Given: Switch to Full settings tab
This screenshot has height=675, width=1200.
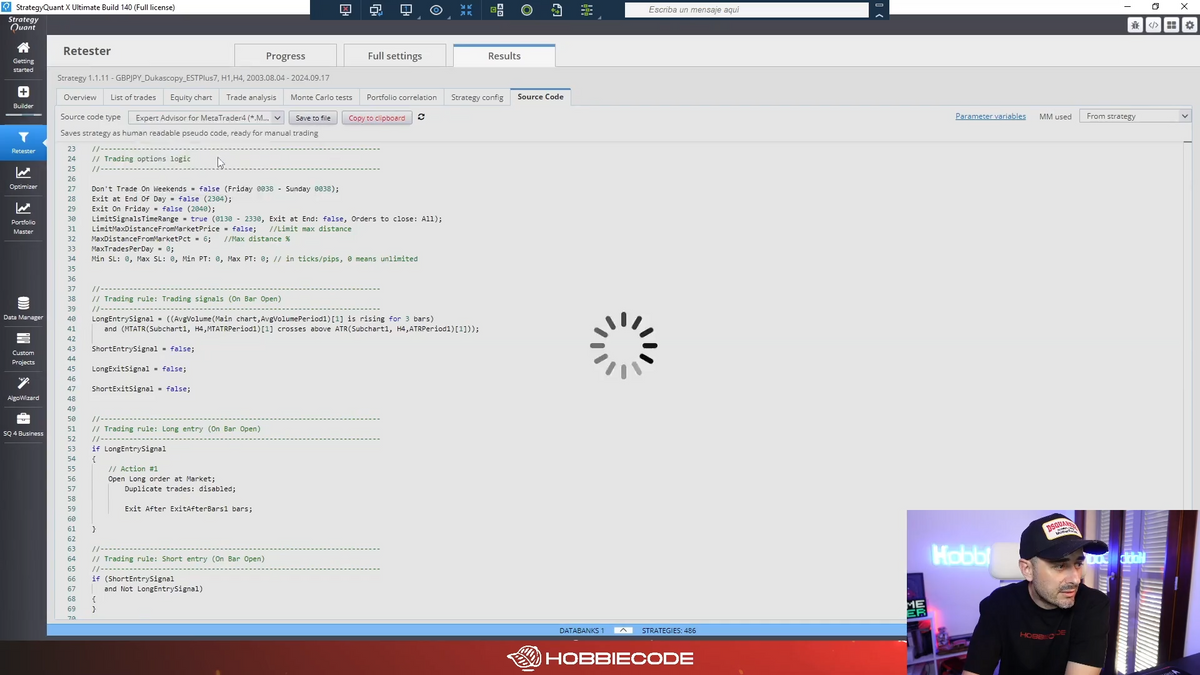Looking at the screenshot, I should [394, 56].
